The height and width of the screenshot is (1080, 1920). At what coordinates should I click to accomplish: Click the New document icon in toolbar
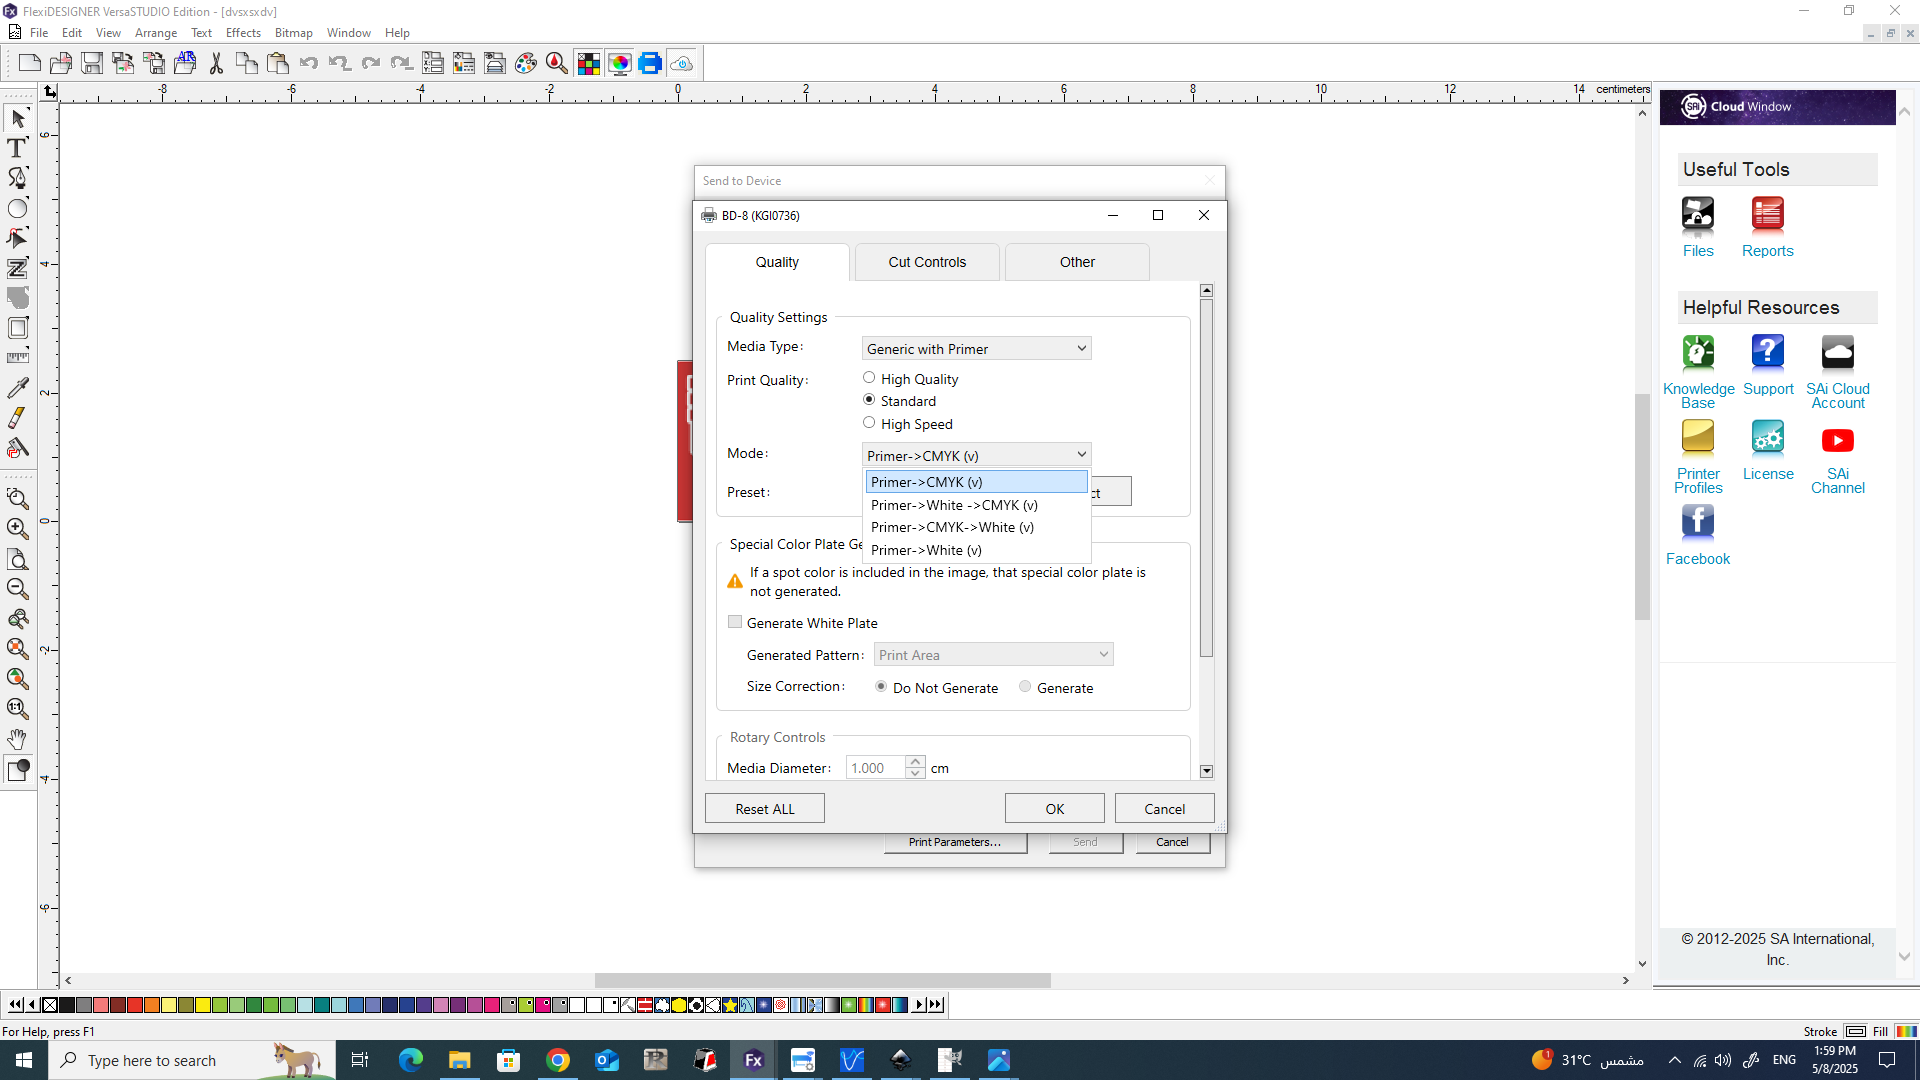point(30,64)
